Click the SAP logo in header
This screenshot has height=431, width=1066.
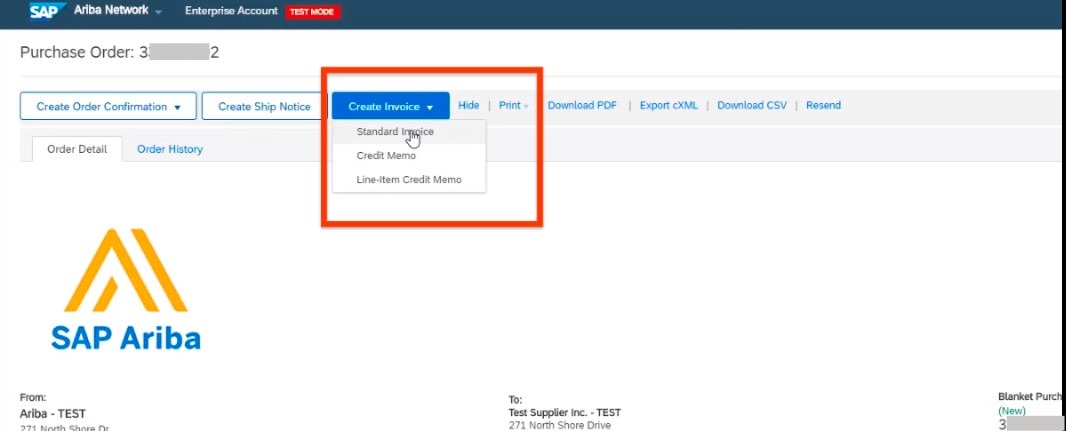point(47,11)
